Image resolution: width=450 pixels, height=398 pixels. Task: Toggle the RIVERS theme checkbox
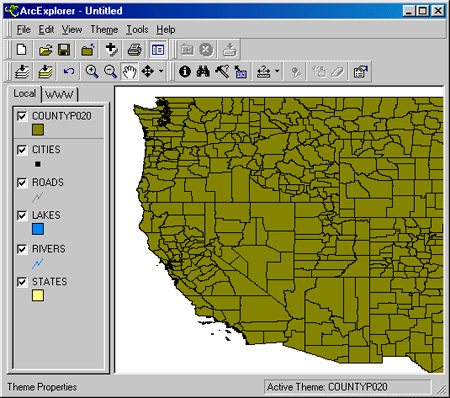(x=22, y=249)
